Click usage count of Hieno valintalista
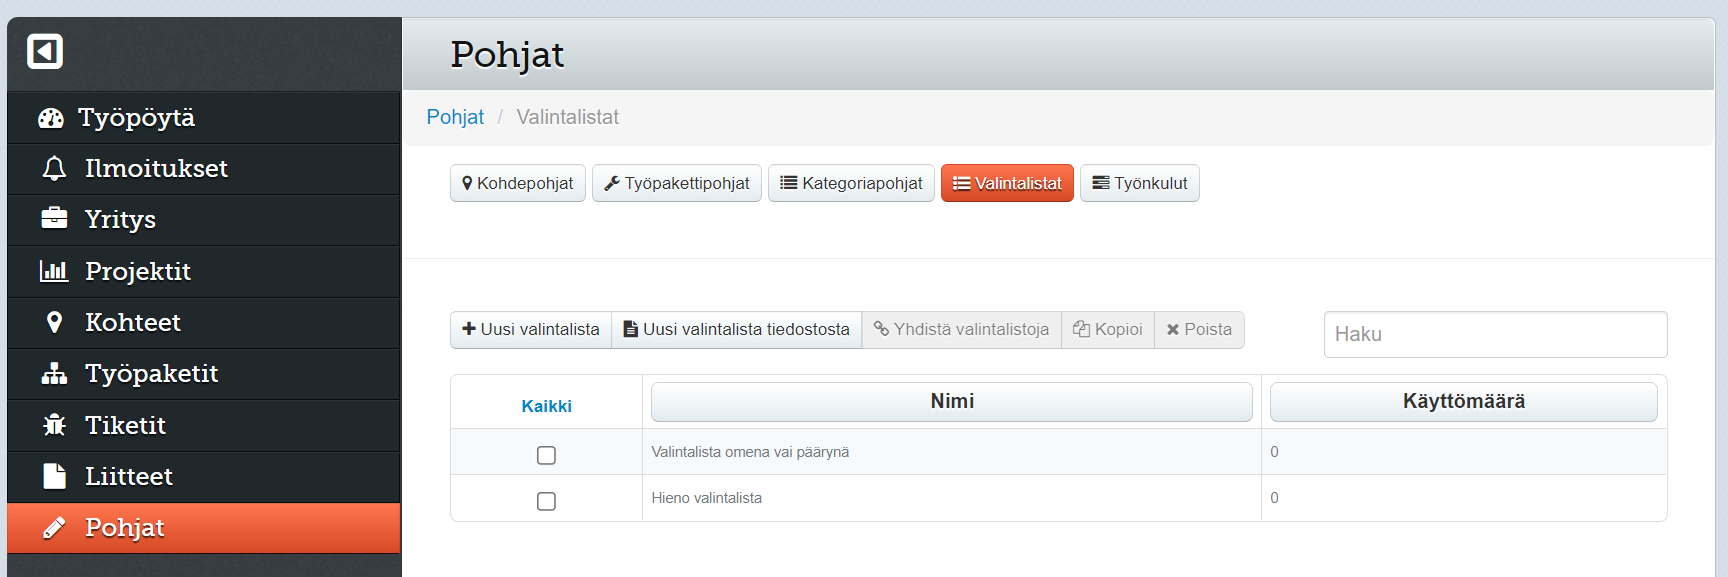1728x577 pixels. (x=1274, y=498)
